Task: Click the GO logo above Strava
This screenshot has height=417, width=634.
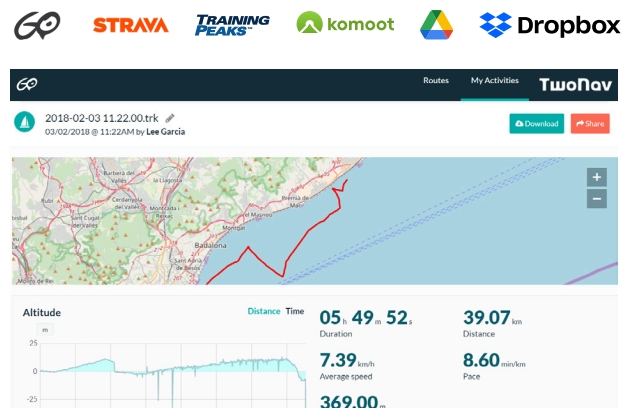Action: (37, 25)
